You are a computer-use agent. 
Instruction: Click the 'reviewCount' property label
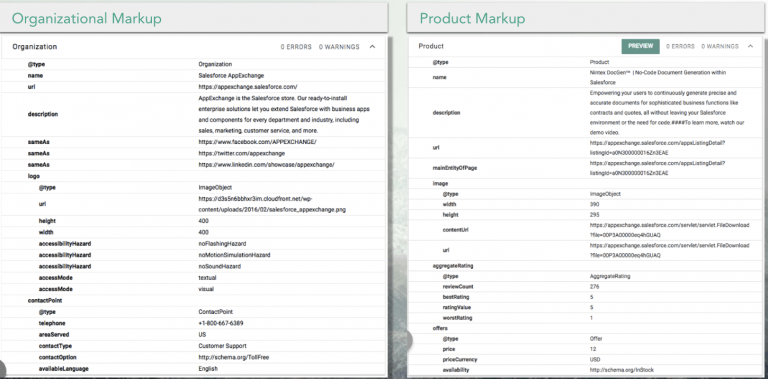point(458,286)
